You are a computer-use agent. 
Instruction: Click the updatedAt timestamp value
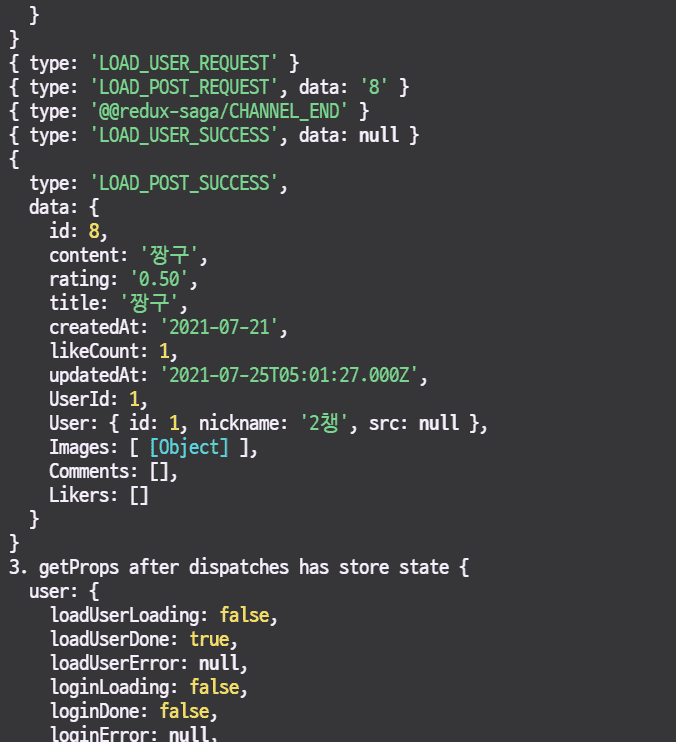point(293,375)
